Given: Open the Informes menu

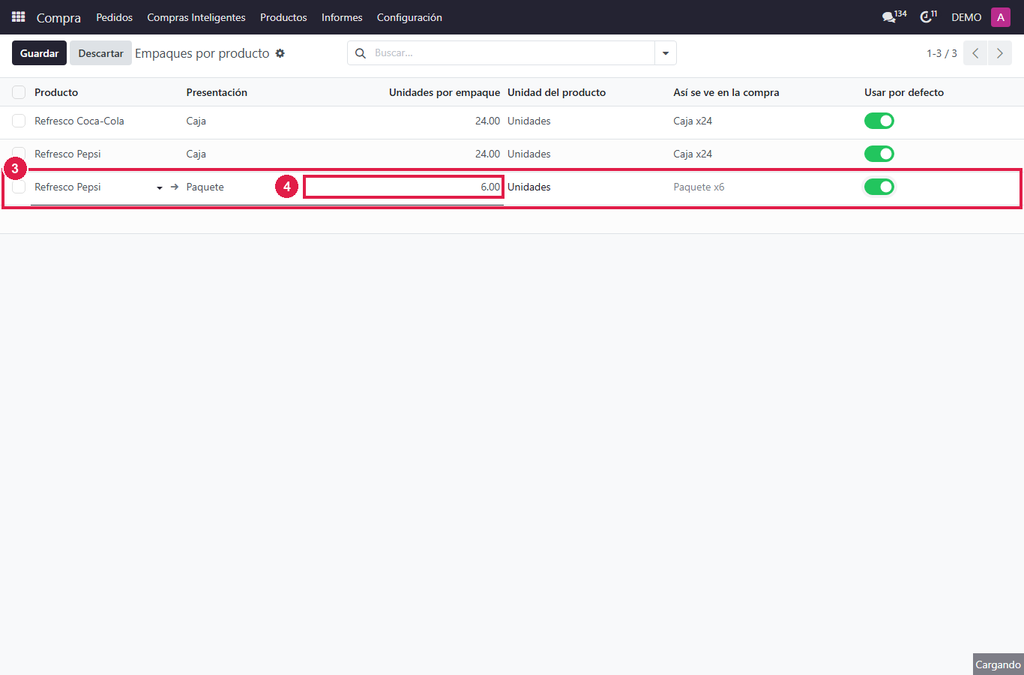Looking at the screenshot, I should 342,18.
